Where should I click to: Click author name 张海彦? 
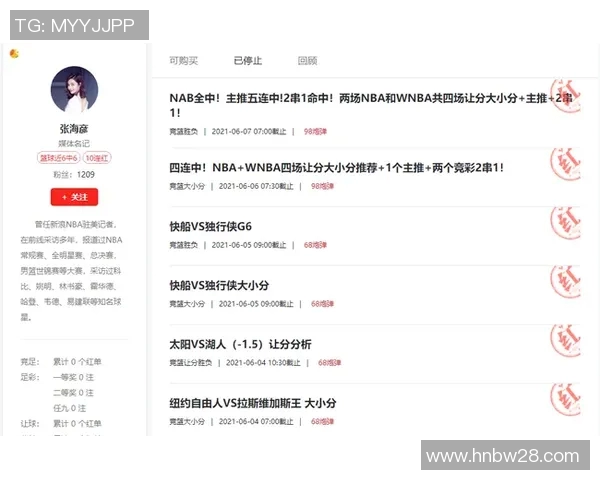coord(74,129)
